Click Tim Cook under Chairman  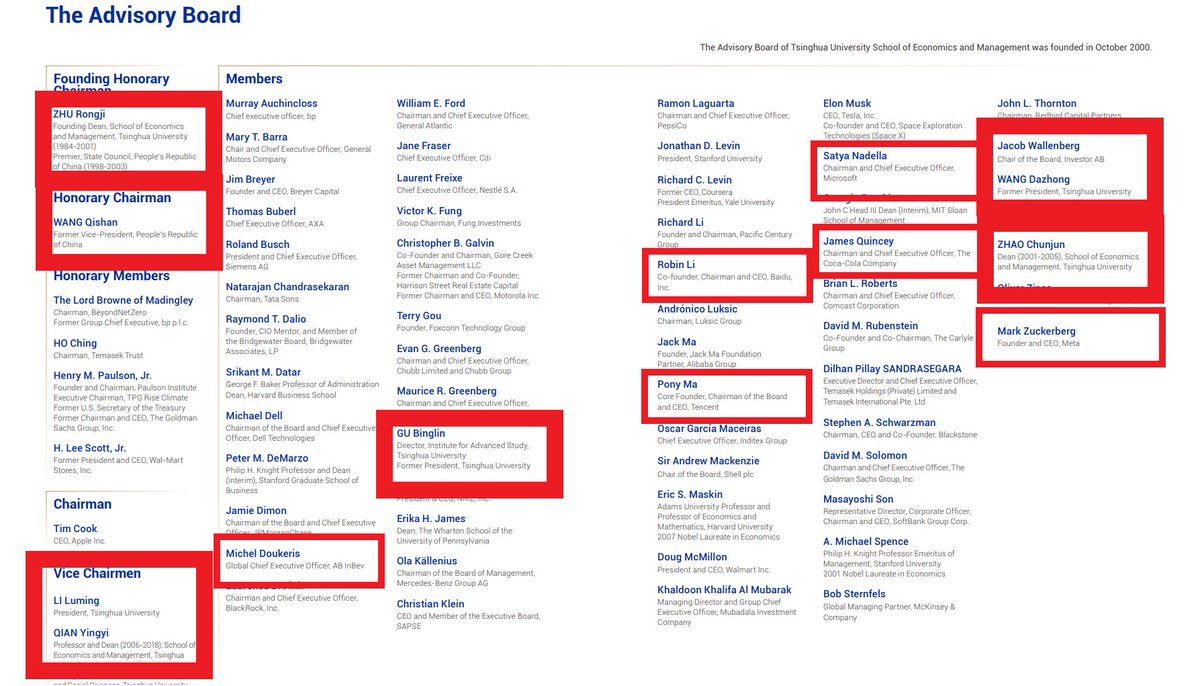click(x=75, y=529)
